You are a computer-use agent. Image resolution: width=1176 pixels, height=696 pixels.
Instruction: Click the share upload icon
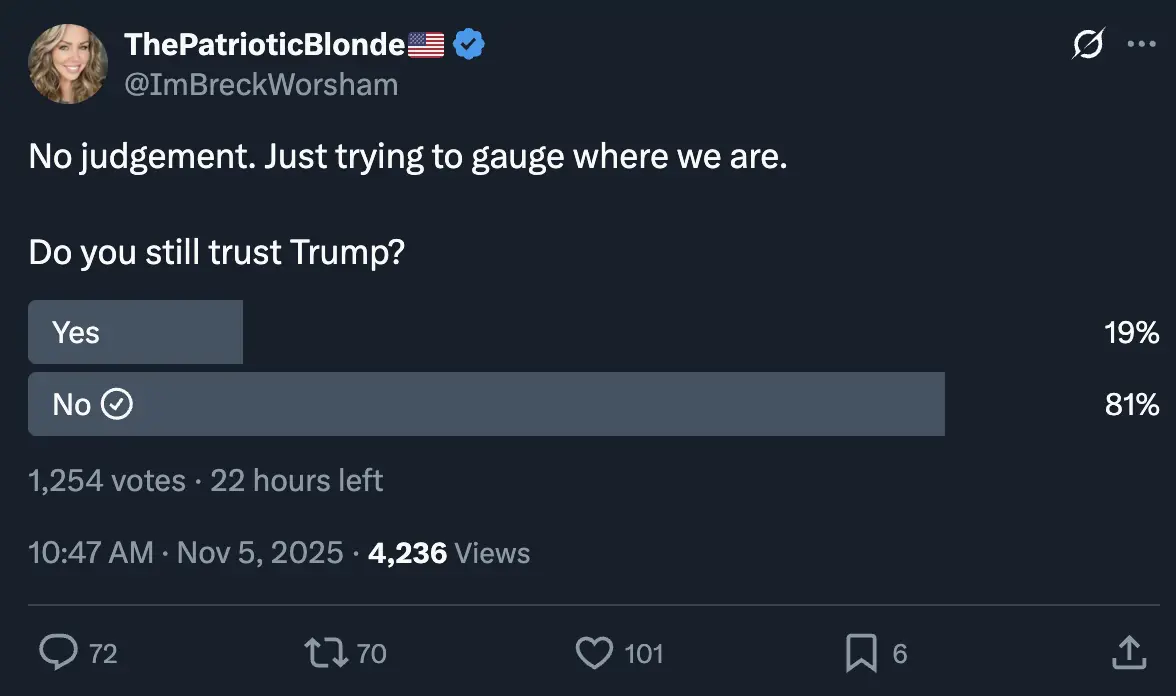[1128, 652]
